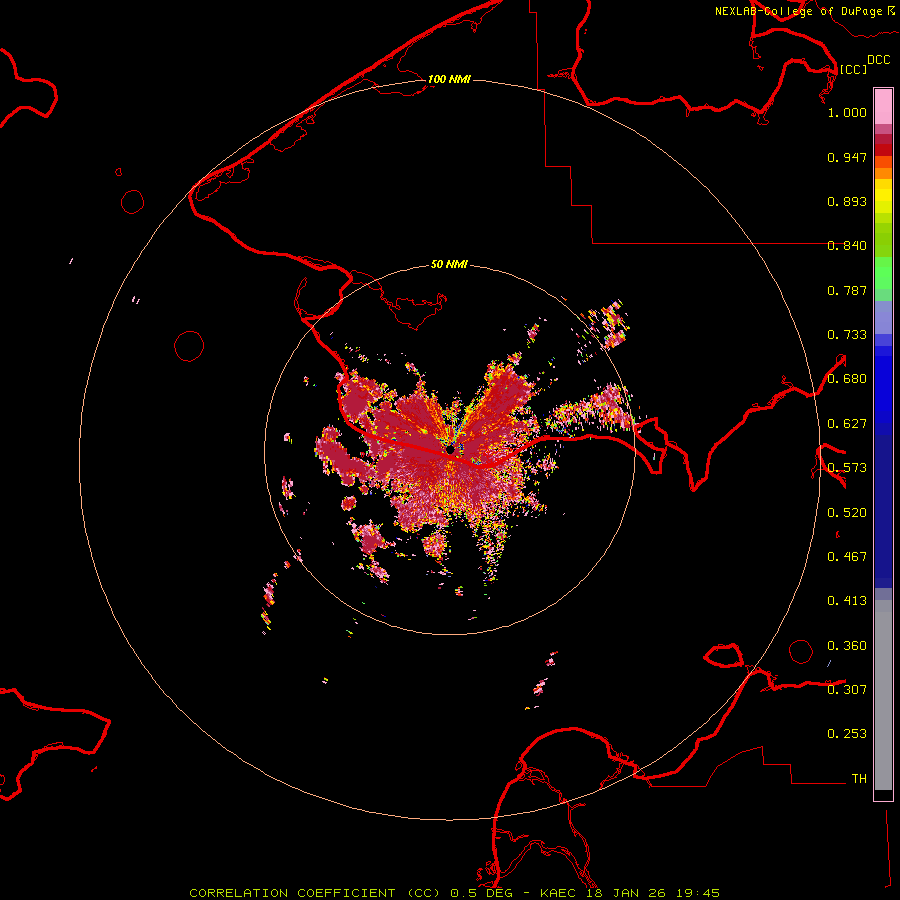Select the 0.467 scale value

click(847, 557)
